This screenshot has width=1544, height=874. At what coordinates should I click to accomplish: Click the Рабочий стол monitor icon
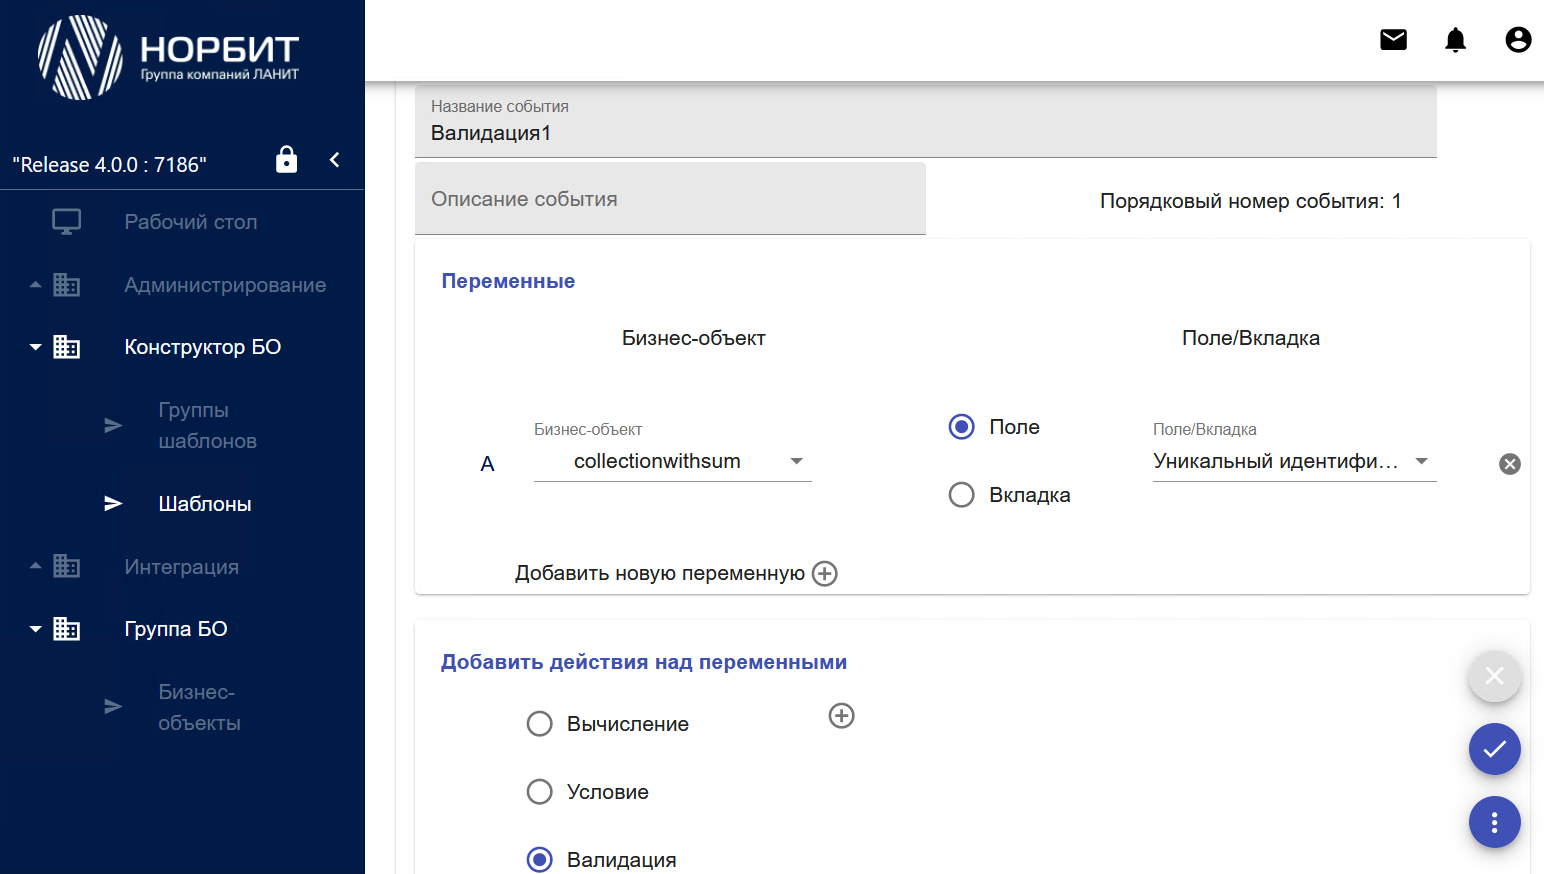pos(67,222)
